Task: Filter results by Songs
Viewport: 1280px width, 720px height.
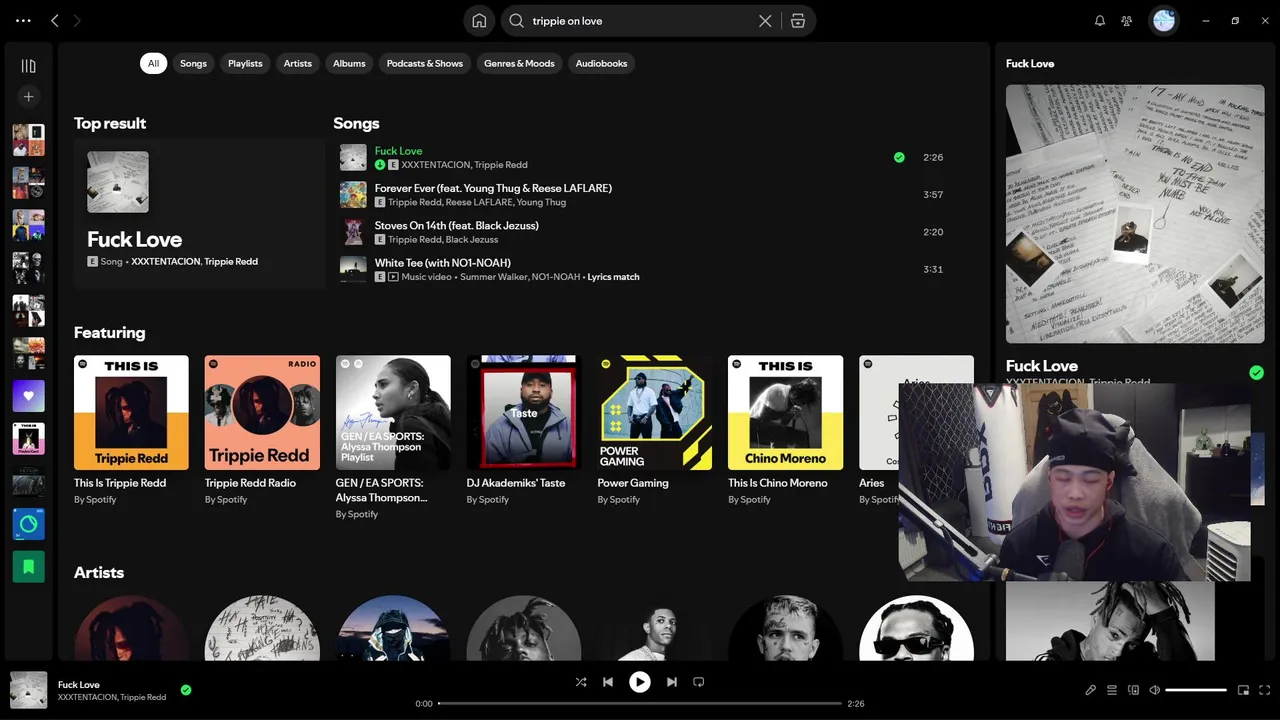Action: tap(193, 63)
